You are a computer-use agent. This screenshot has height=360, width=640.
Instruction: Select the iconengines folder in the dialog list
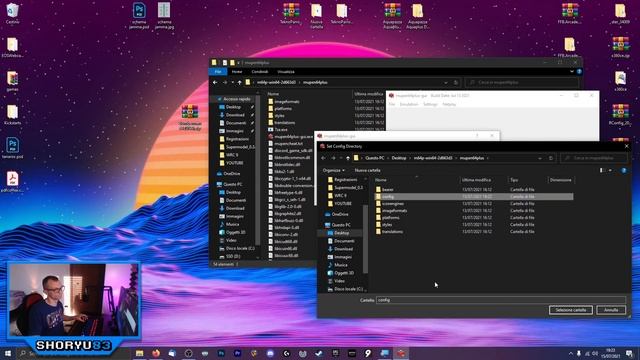pos(393,204)
